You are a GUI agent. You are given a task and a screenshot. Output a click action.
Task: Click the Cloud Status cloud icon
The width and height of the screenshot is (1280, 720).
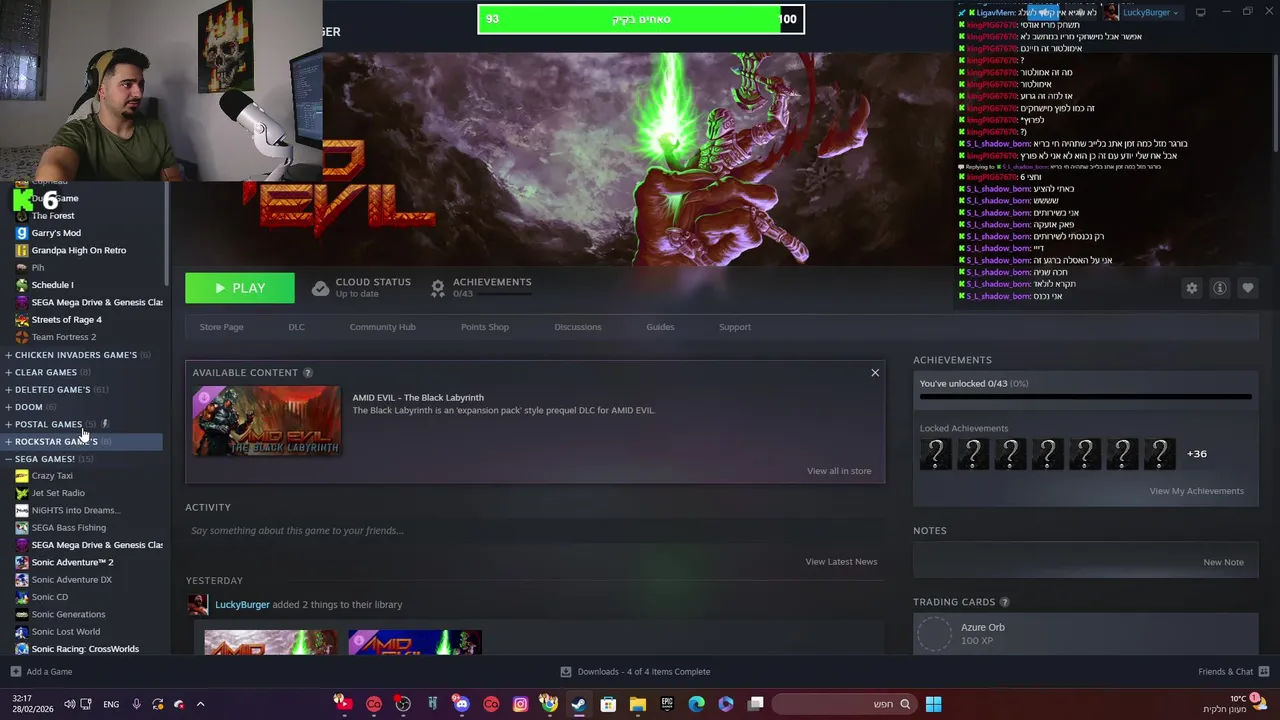pos(320,288)
